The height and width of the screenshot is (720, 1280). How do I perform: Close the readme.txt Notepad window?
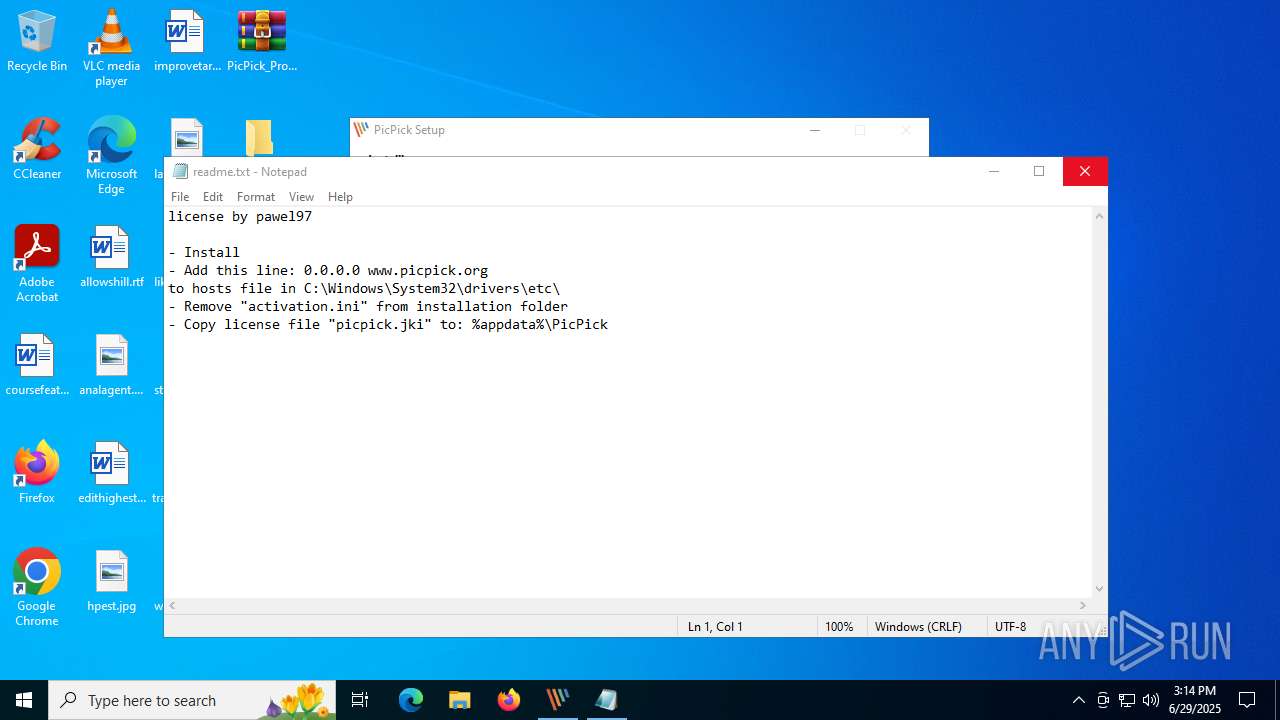pyautogui.click(x=1085, y=171)
